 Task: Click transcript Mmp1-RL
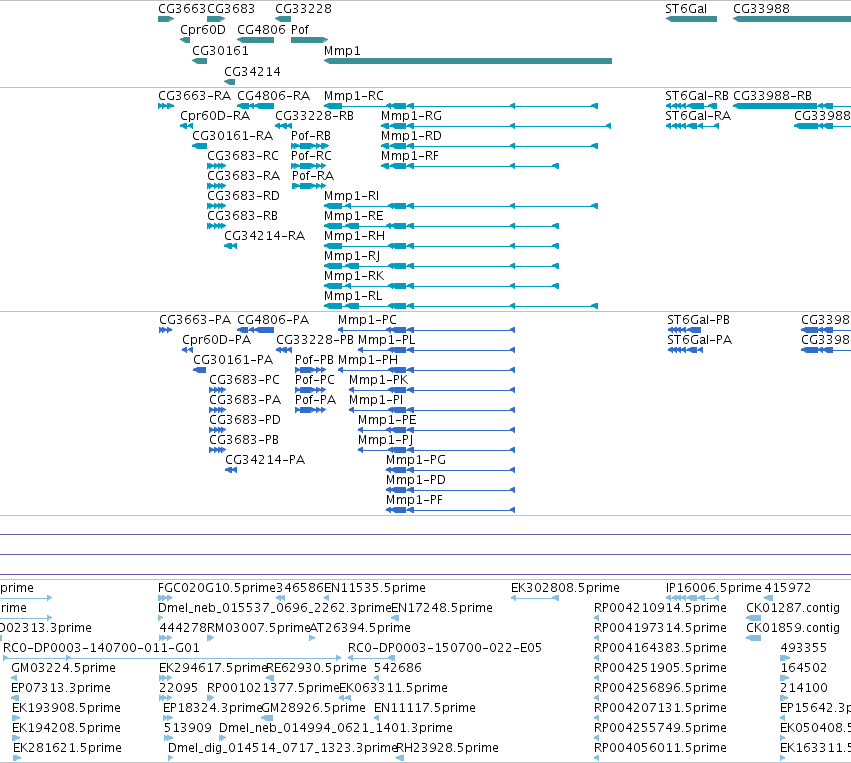[461, 306]
